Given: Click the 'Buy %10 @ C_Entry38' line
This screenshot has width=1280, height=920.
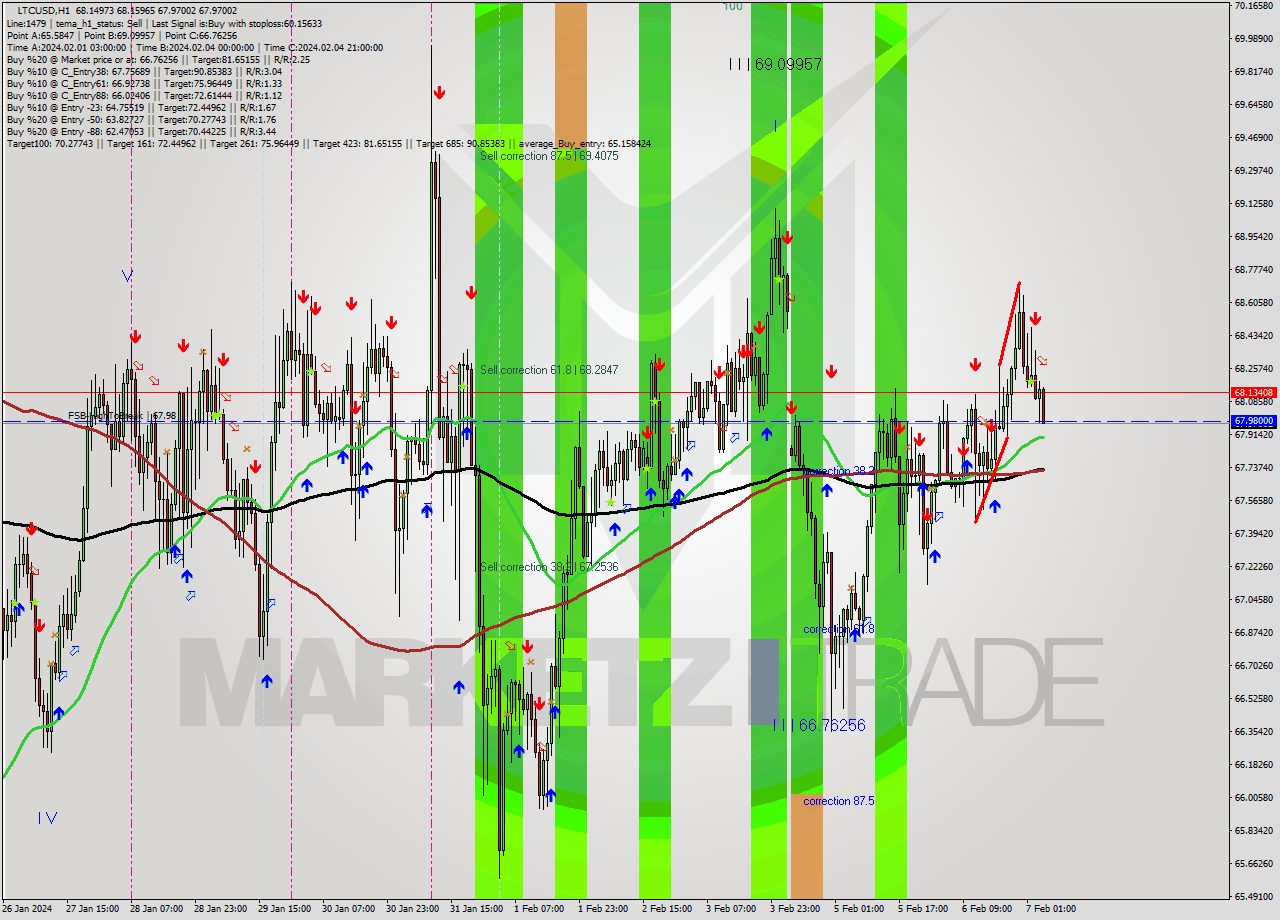Looking at the screenshot, I should pos(143,72).
